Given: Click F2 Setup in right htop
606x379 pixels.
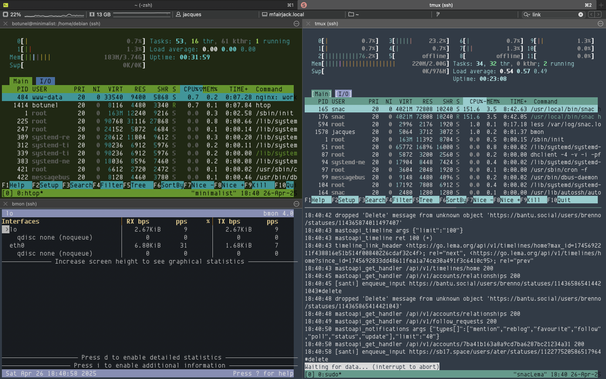Looking at the screenshot, I should (x=345, y=200).
